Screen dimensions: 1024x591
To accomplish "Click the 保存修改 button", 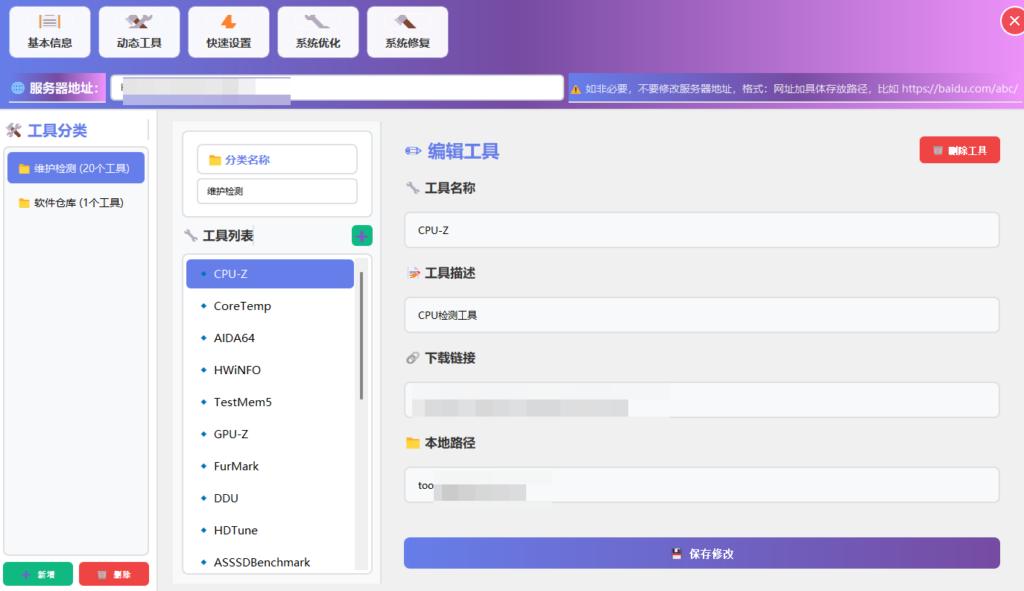I will click(701, 553).
